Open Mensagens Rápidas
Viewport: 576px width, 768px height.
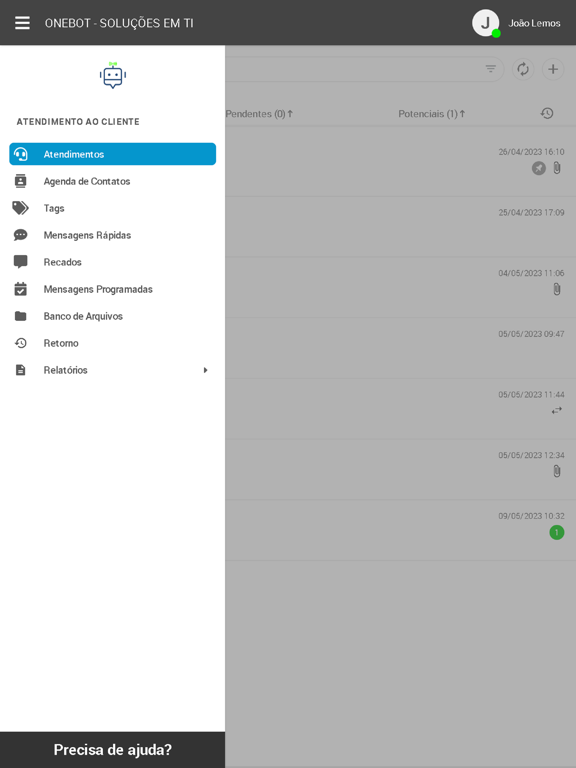(113, 235)
